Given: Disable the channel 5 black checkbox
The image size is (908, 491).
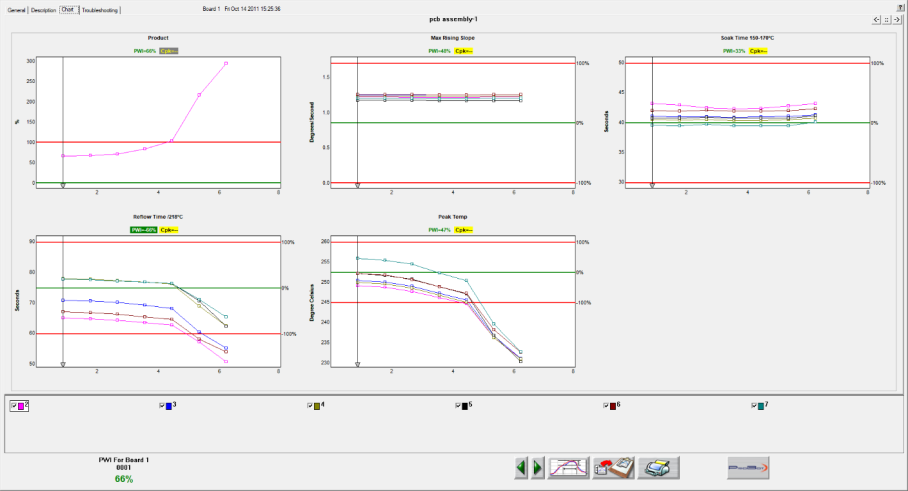Looking at the screenshot, I should click(x=458, y=405).
